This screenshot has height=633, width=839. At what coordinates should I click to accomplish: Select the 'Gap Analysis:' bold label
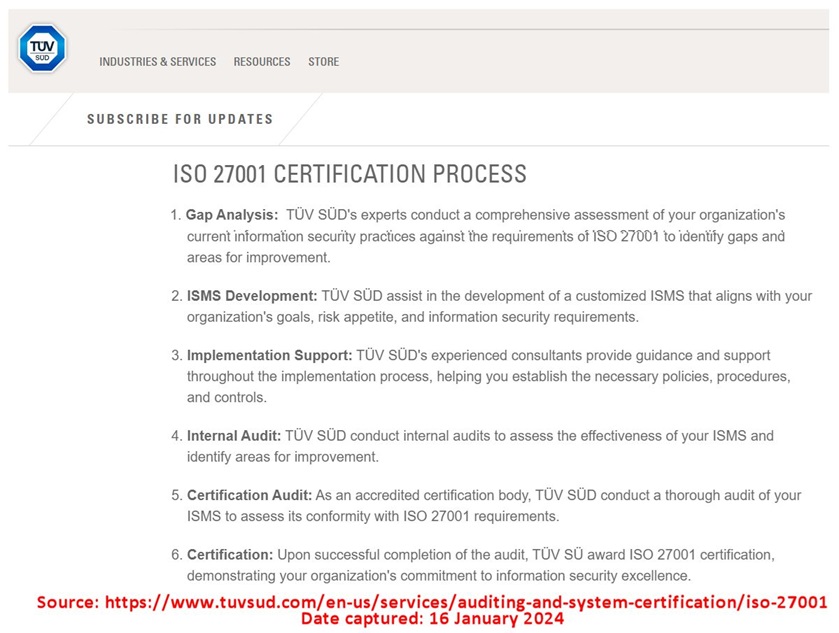coord(232,215)
